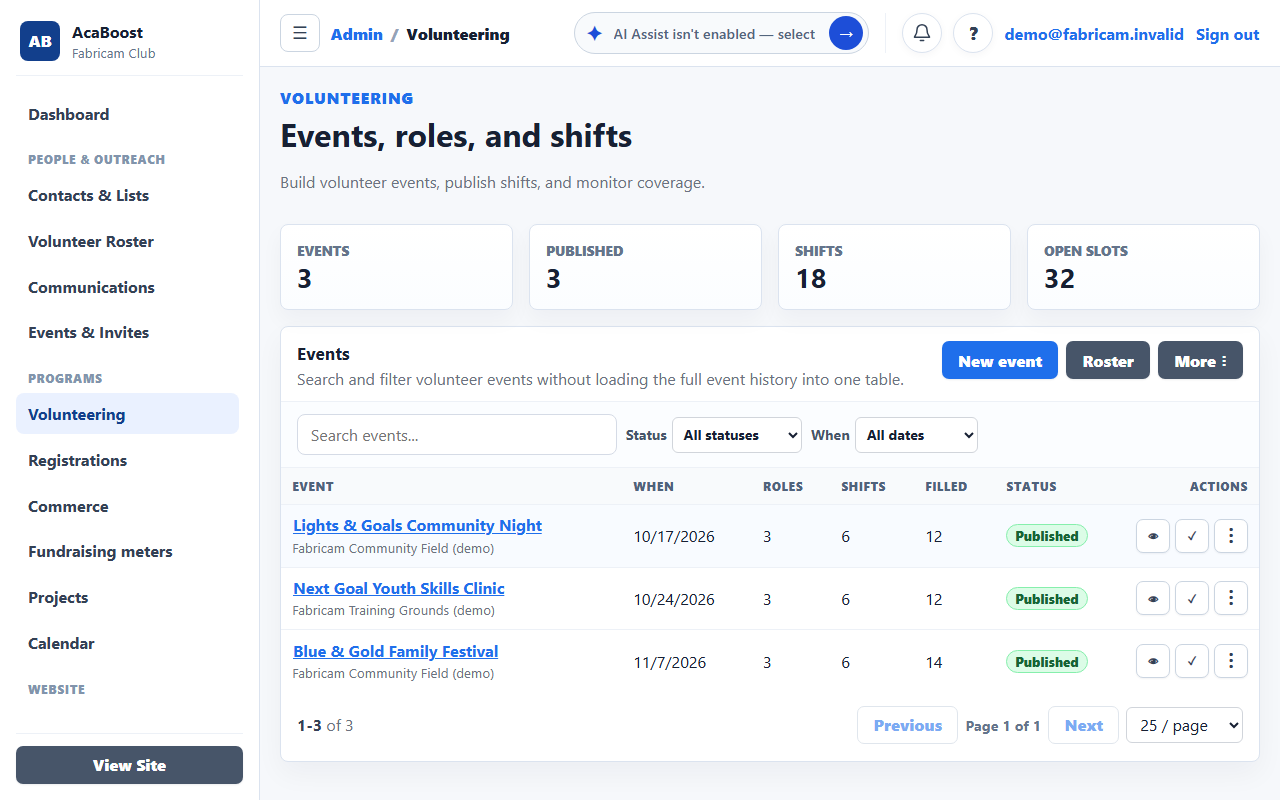Screen dimensions: 1280x800
Task: Open Events & Invites in the sidebar
Action: tap(127, 333)
